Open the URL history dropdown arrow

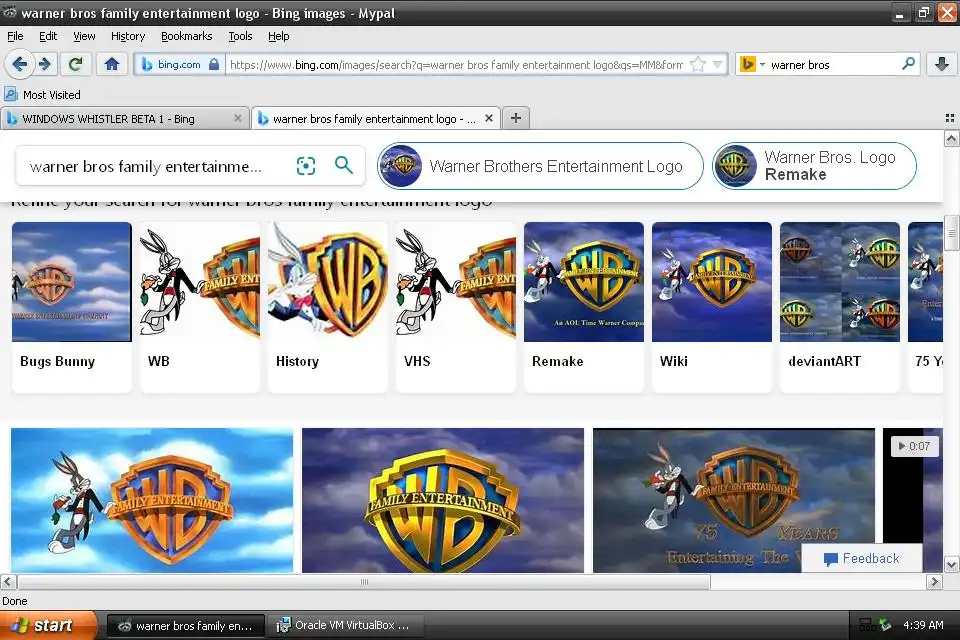[717, 64]
